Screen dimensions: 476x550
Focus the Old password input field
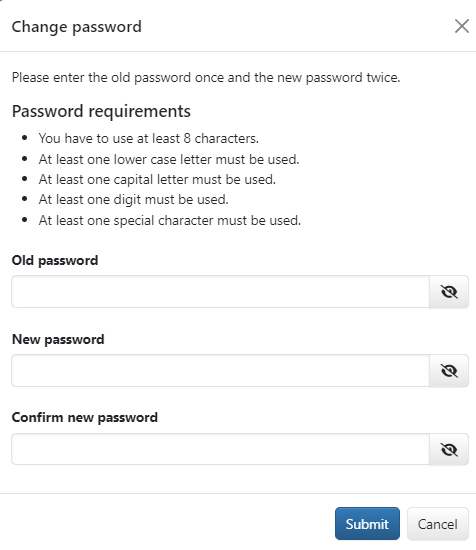tap(221, 291)
